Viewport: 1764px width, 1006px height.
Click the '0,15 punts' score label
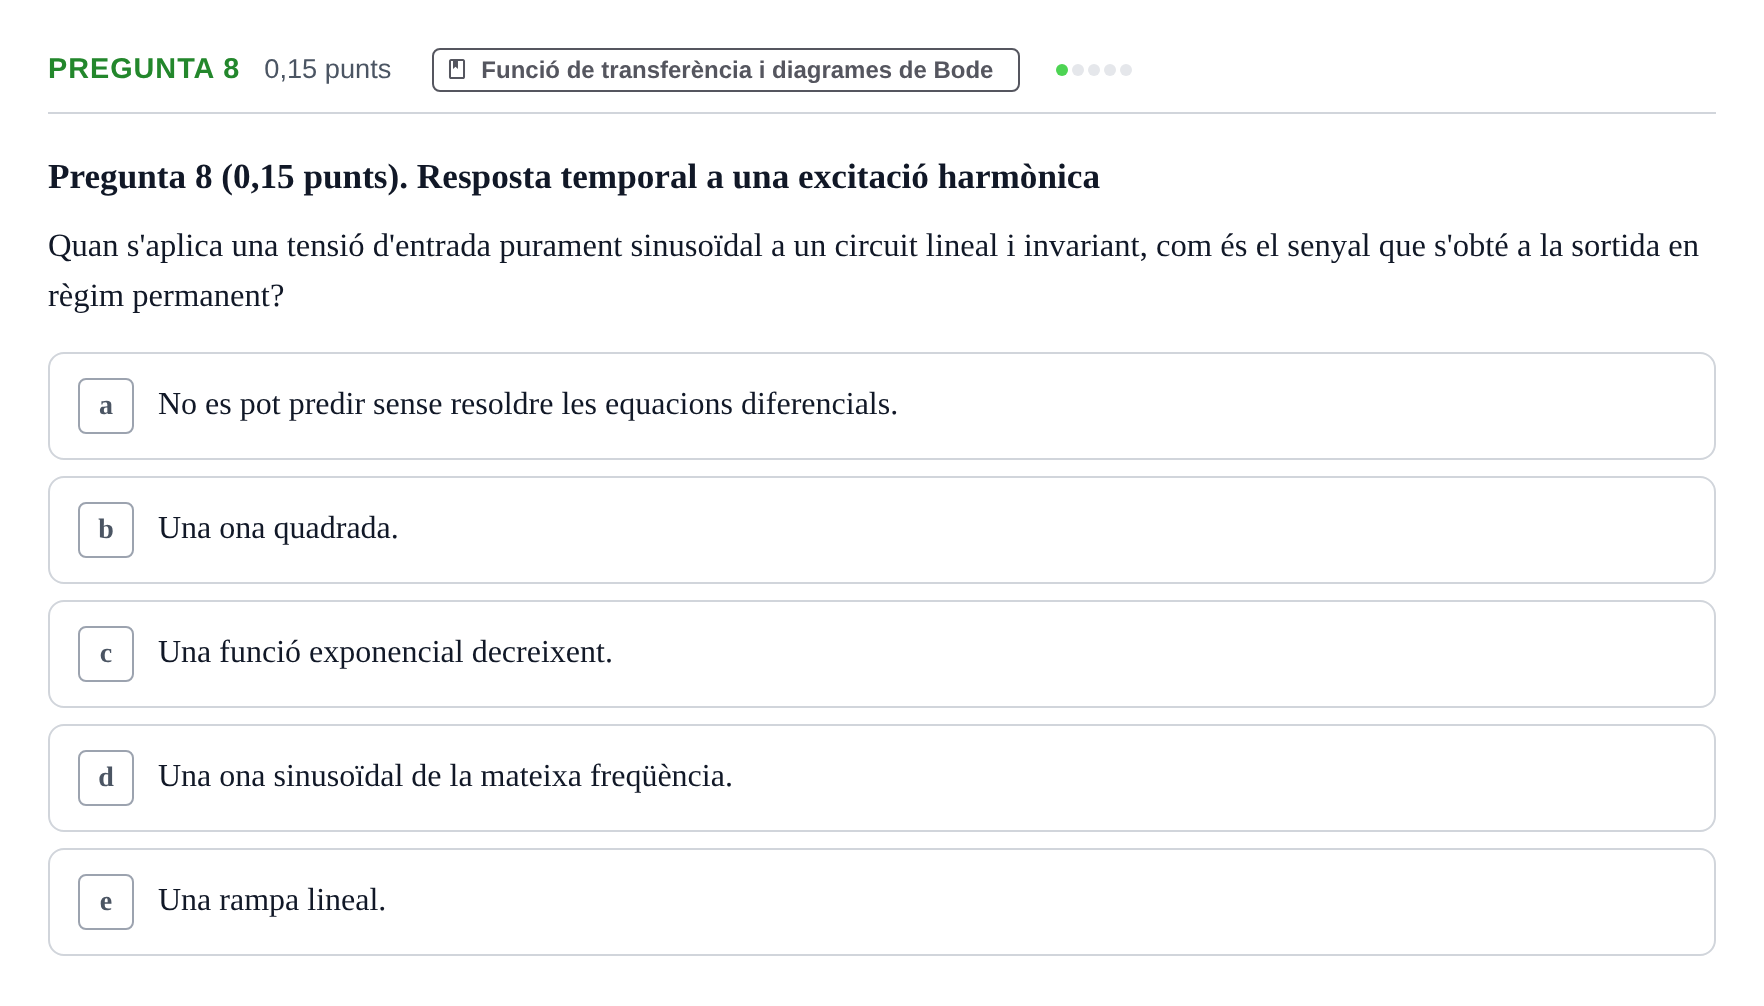pyautogui.click(x=327, y=69)
